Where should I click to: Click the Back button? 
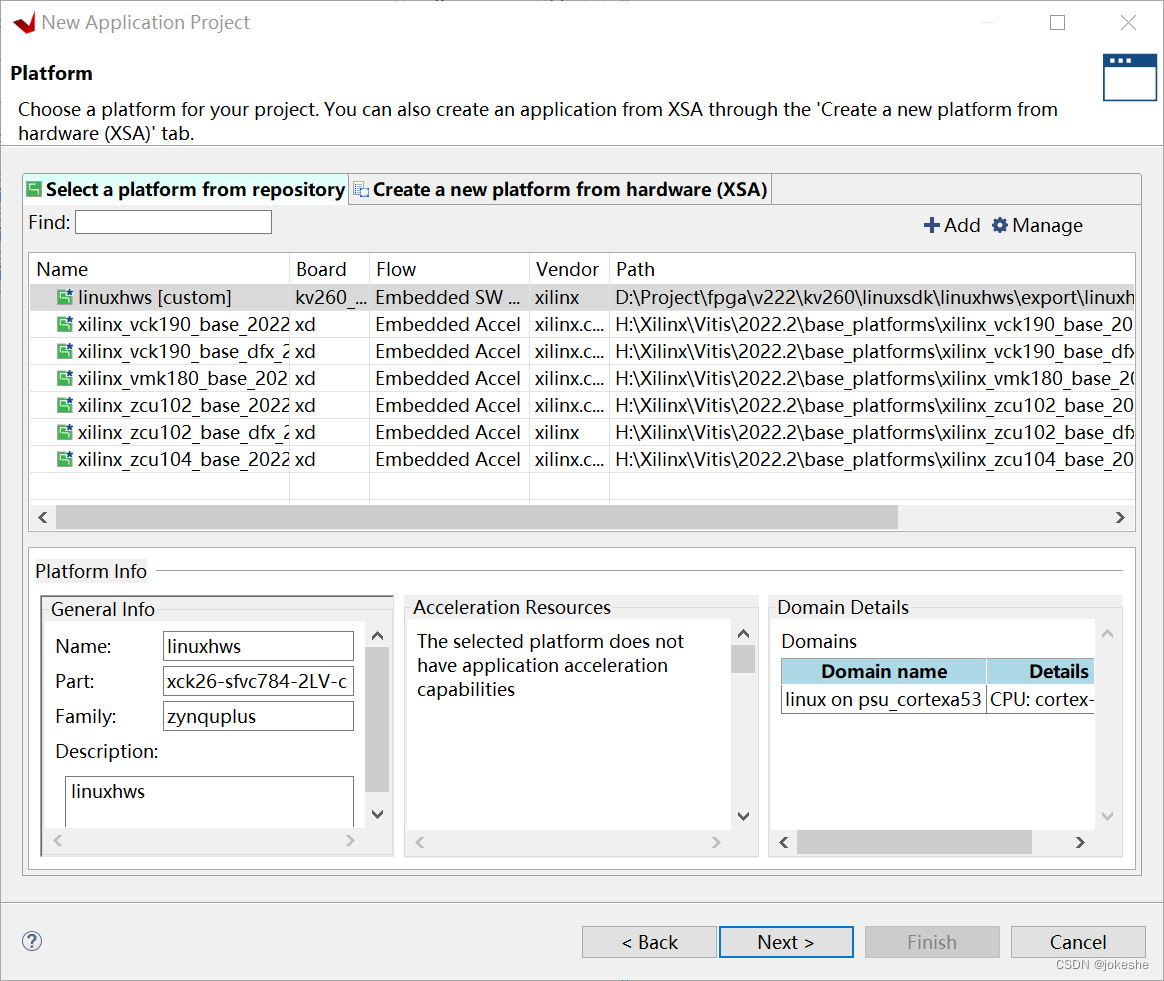click(x=649, y=941)
